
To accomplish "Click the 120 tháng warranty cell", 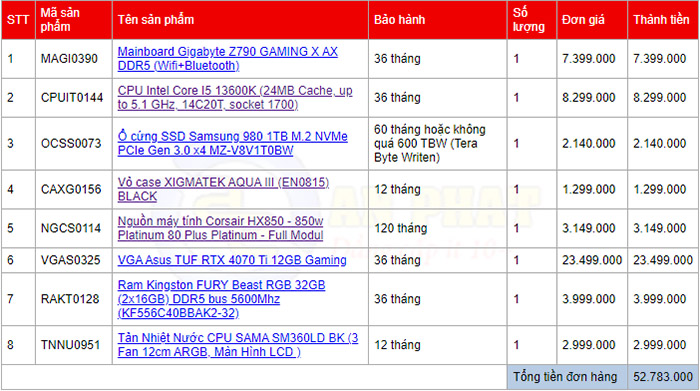I will (x=438, y=228).
